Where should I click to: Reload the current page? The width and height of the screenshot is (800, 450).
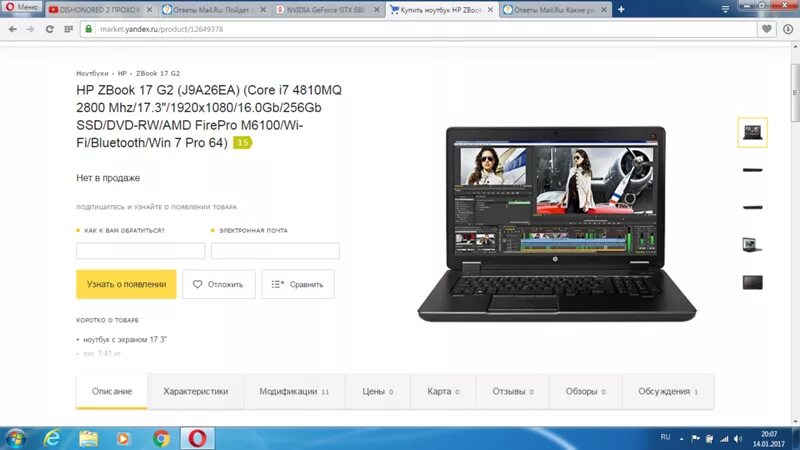[x=49, y=29]
